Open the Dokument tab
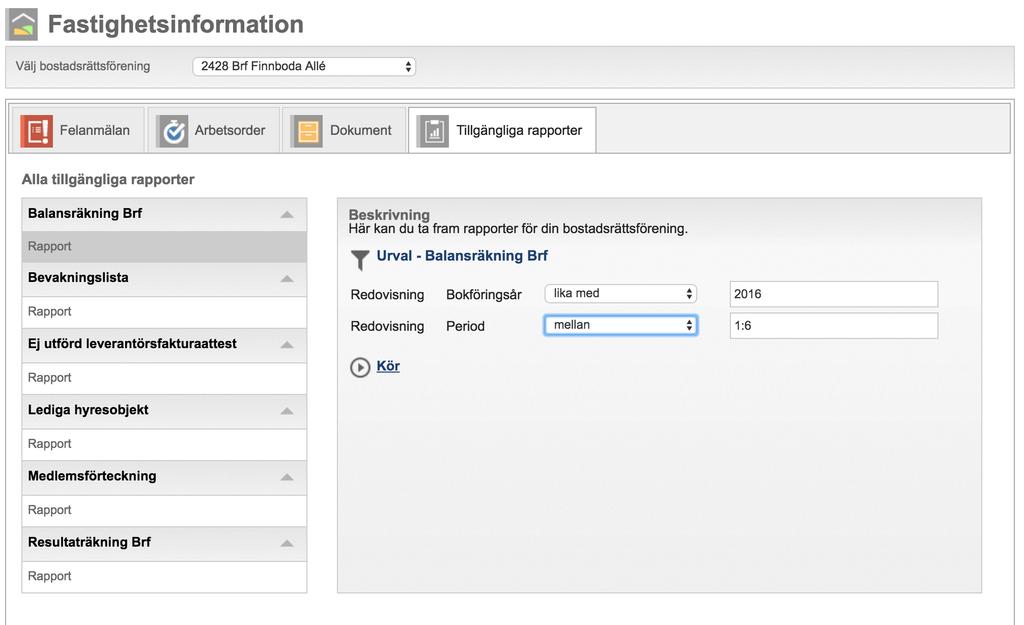The image size is (1024, 625). 344,131
